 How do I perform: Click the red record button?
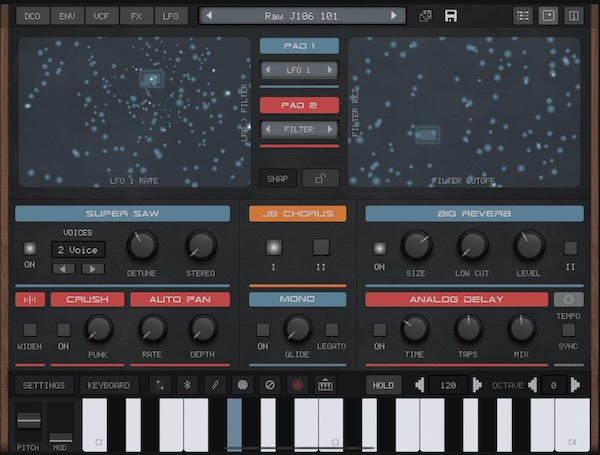pyautogui.click(x=297, y=385)
